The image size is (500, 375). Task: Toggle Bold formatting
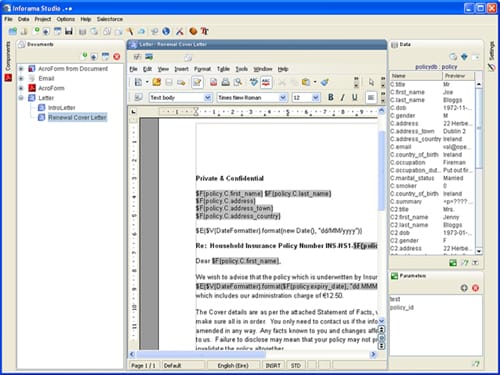(x=331, y=97)
